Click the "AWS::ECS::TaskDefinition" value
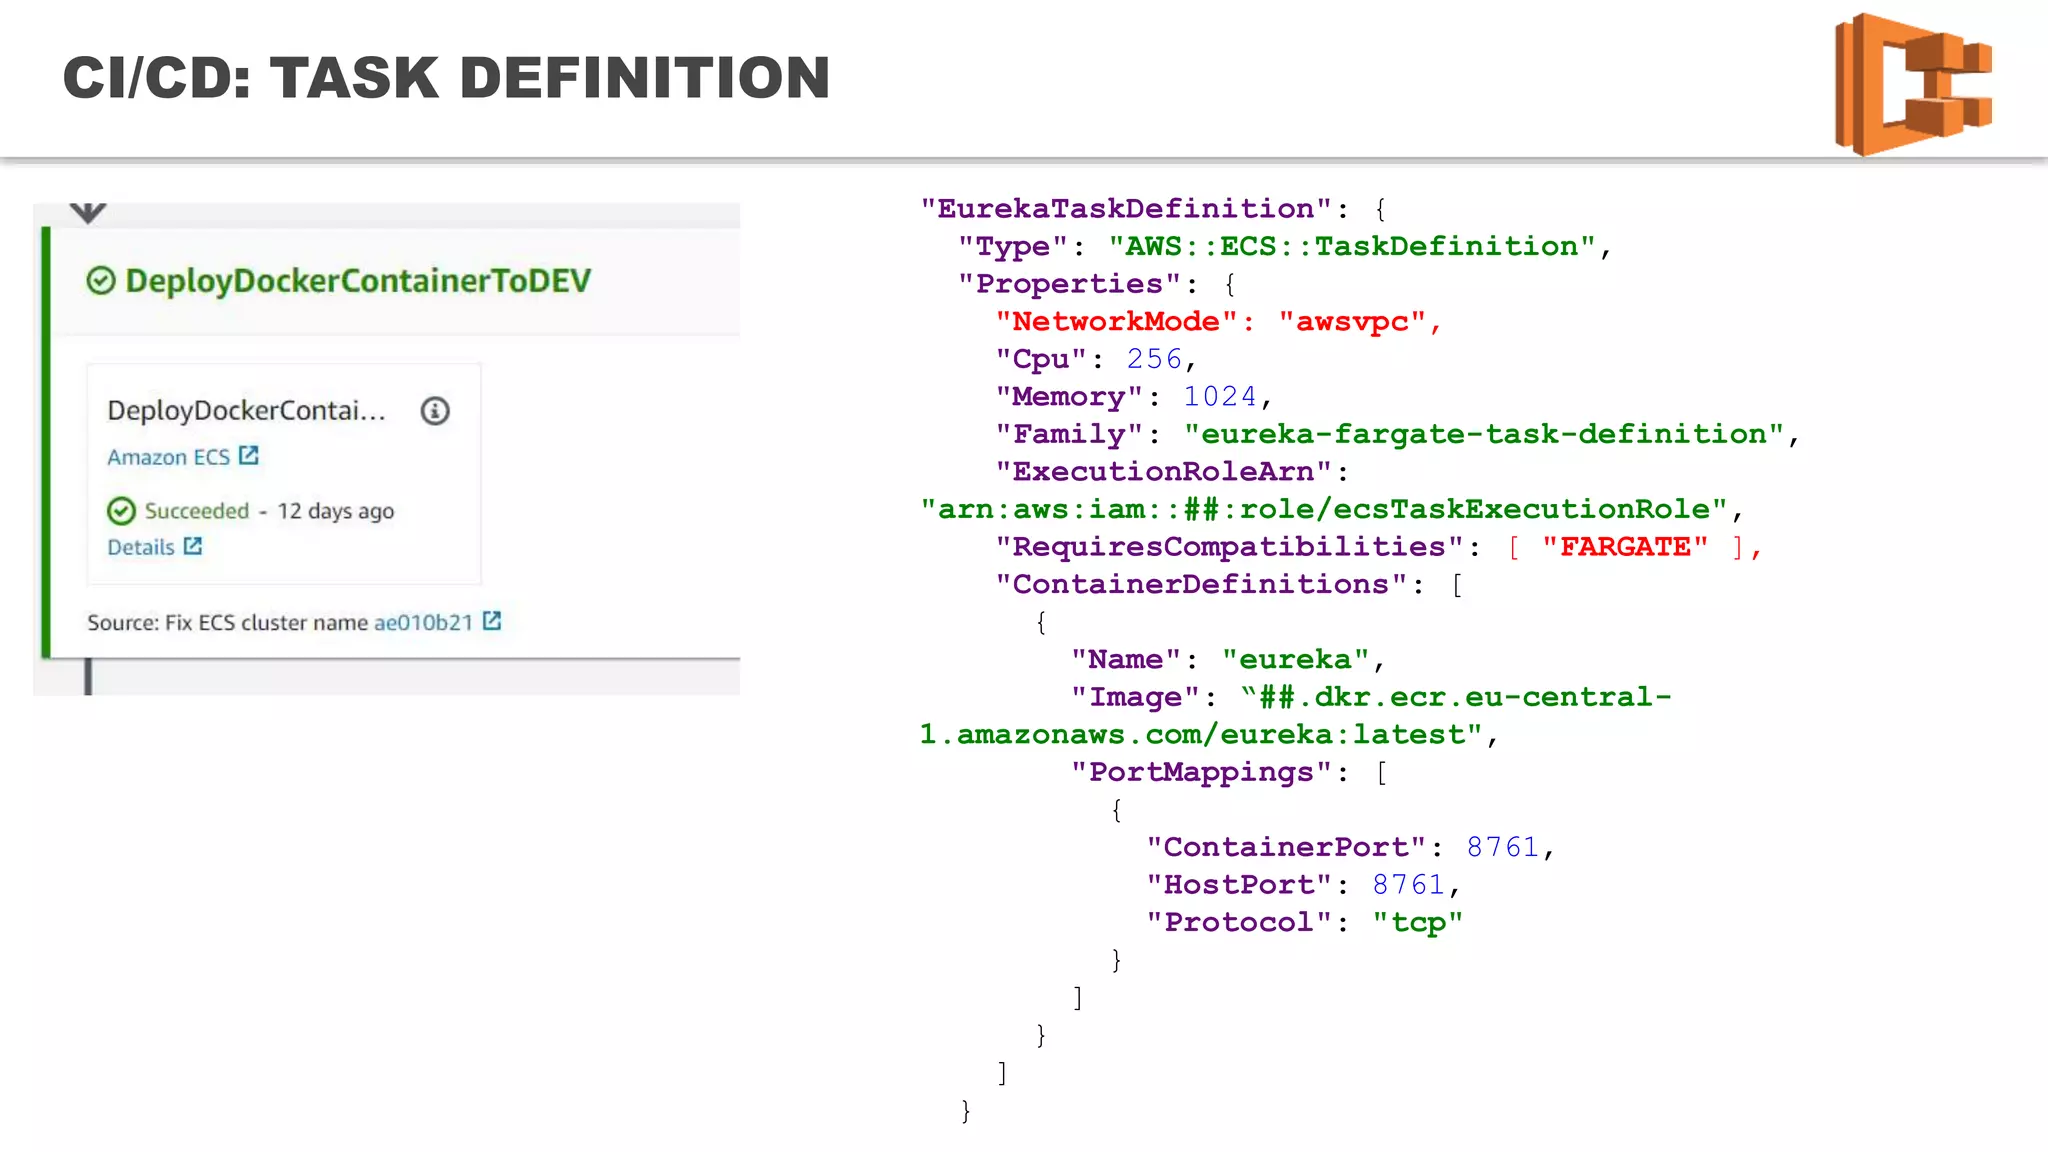2048x1152 pixels. tap(1351, 246)
